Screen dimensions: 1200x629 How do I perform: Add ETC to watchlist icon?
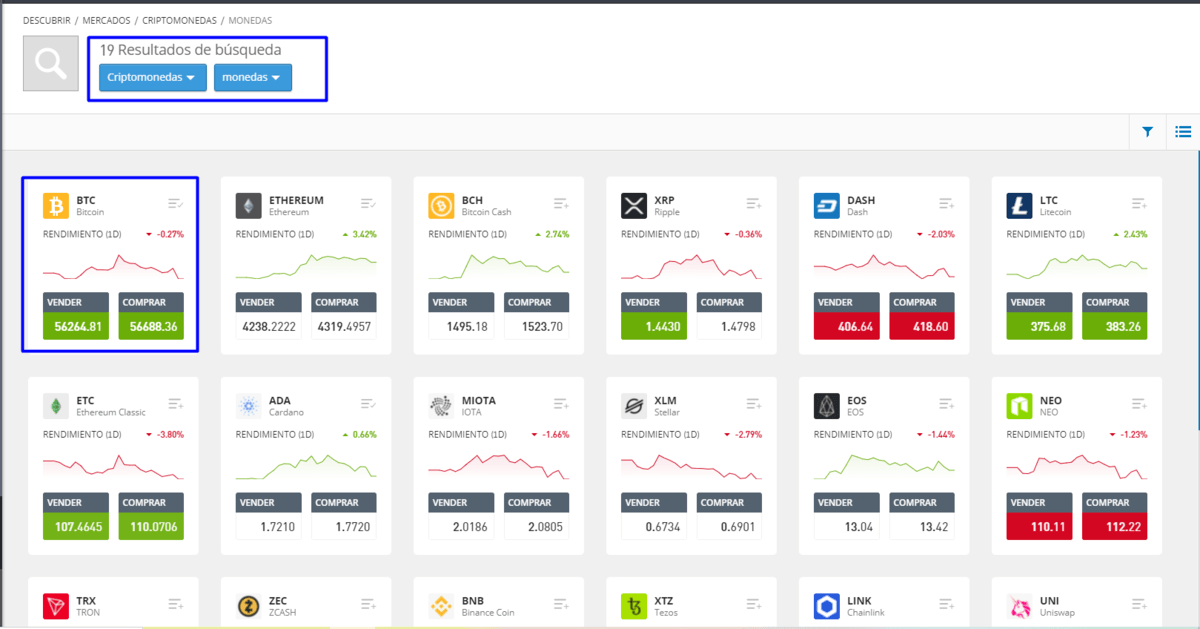(176, 403)
